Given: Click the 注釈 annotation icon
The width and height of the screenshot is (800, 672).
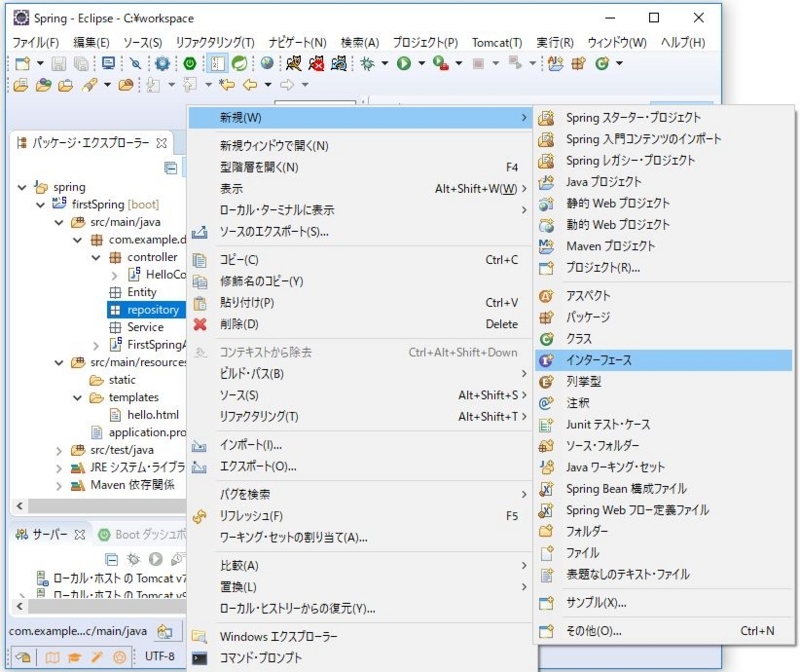Looking at the screenshot, I should (546, 403).
